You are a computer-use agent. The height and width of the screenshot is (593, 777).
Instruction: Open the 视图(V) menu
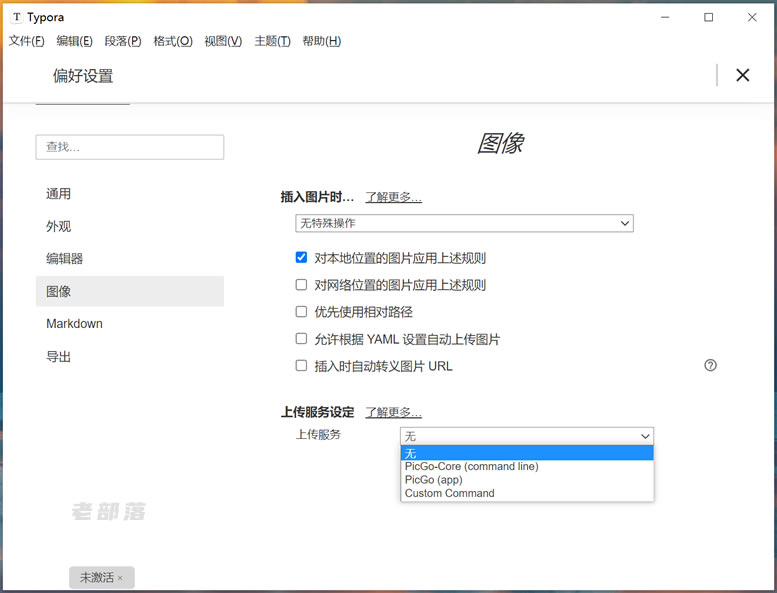tap(223, 41)
